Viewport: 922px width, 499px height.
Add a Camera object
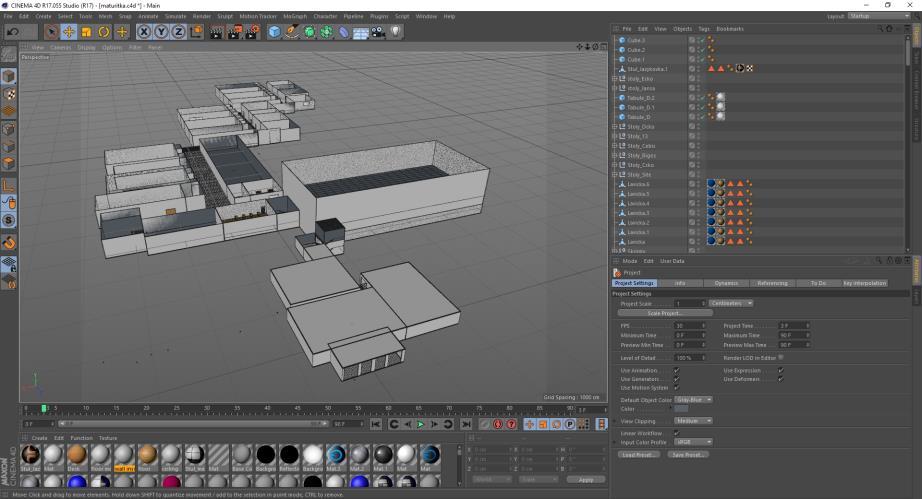coord(378,32)
